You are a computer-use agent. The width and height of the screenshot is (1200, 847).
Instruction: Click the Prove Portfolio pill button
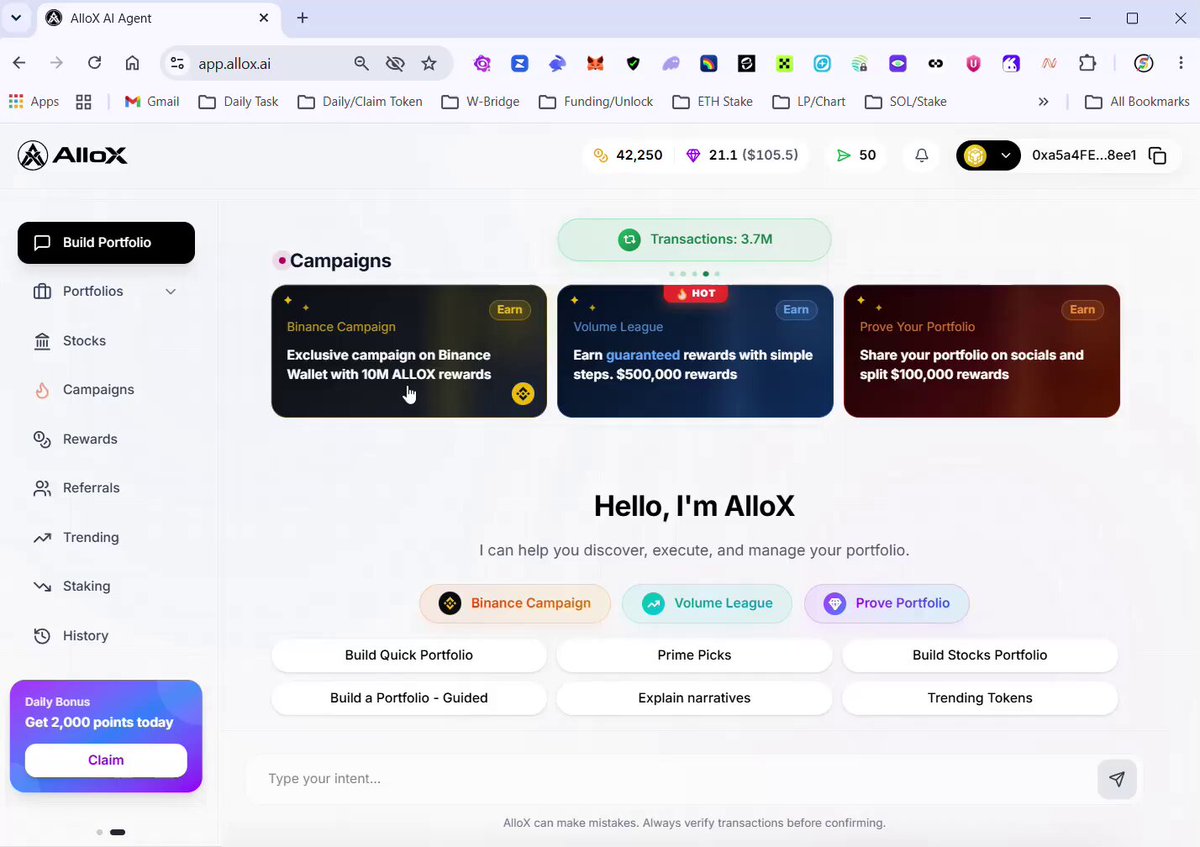(887, 603)
